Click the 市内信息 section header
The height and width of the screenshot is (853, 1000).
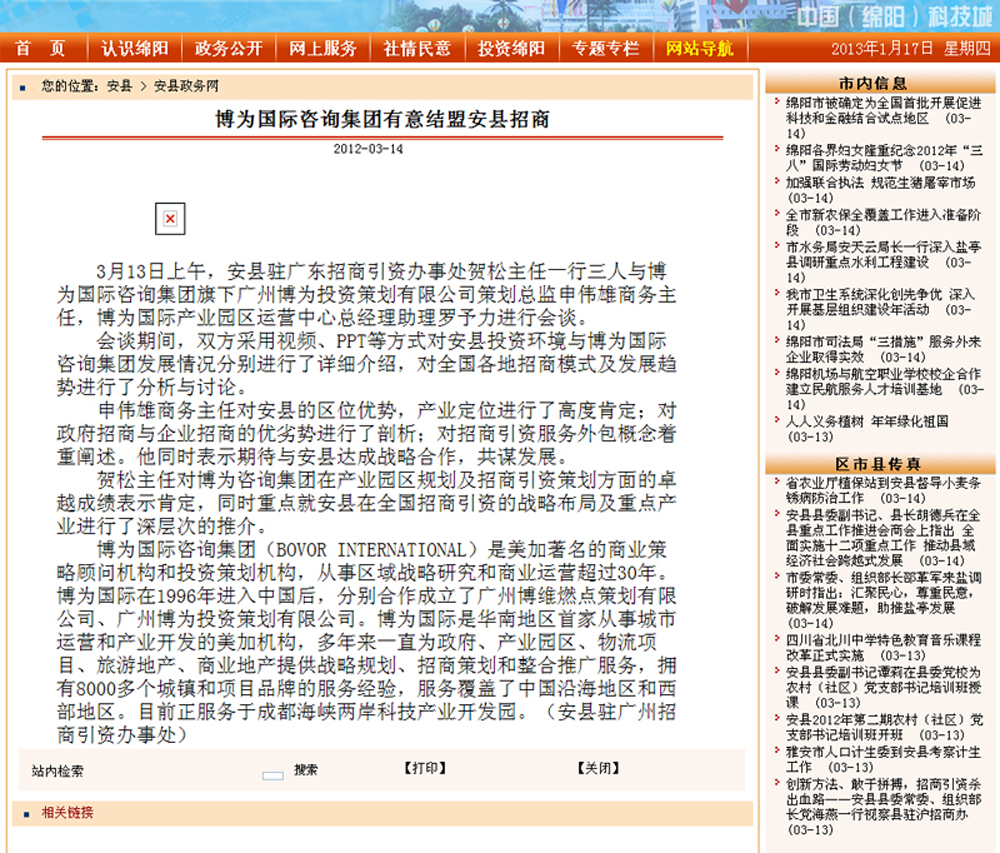tap(872, 84)
